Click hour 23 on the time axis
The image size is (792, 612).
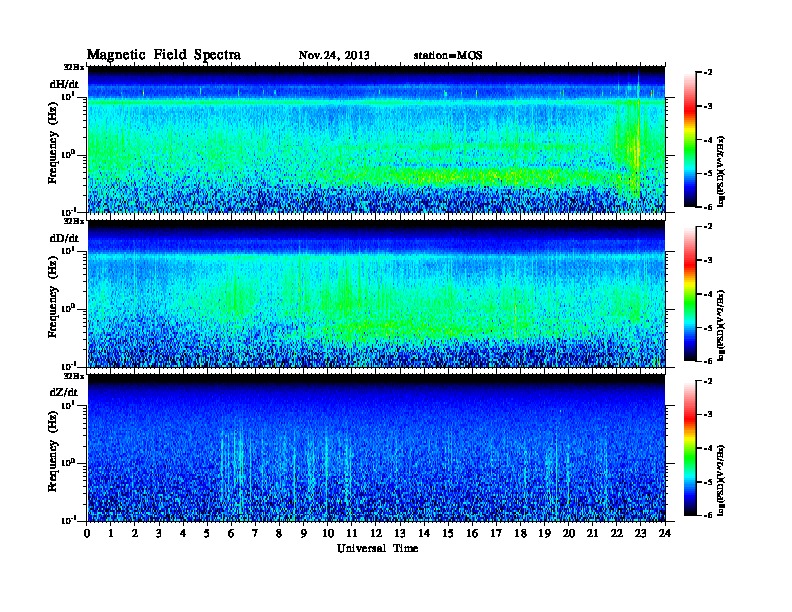641,534
